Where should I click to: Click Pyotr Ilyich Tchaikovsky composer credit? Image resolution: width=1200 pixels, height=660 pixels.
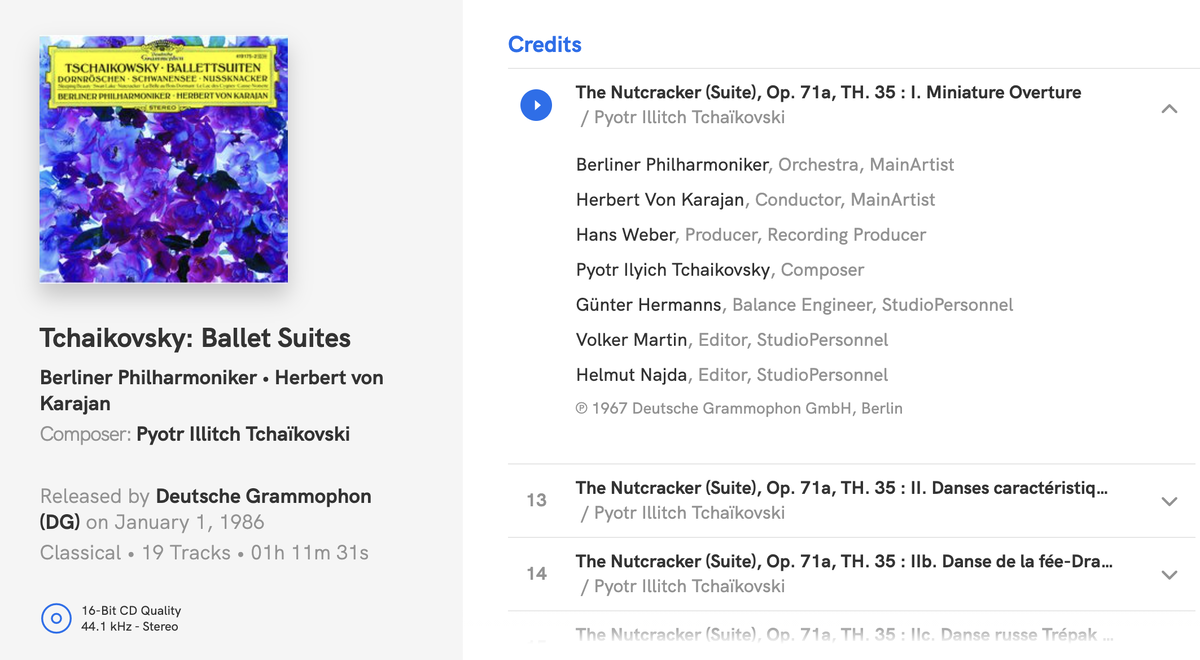673,270
